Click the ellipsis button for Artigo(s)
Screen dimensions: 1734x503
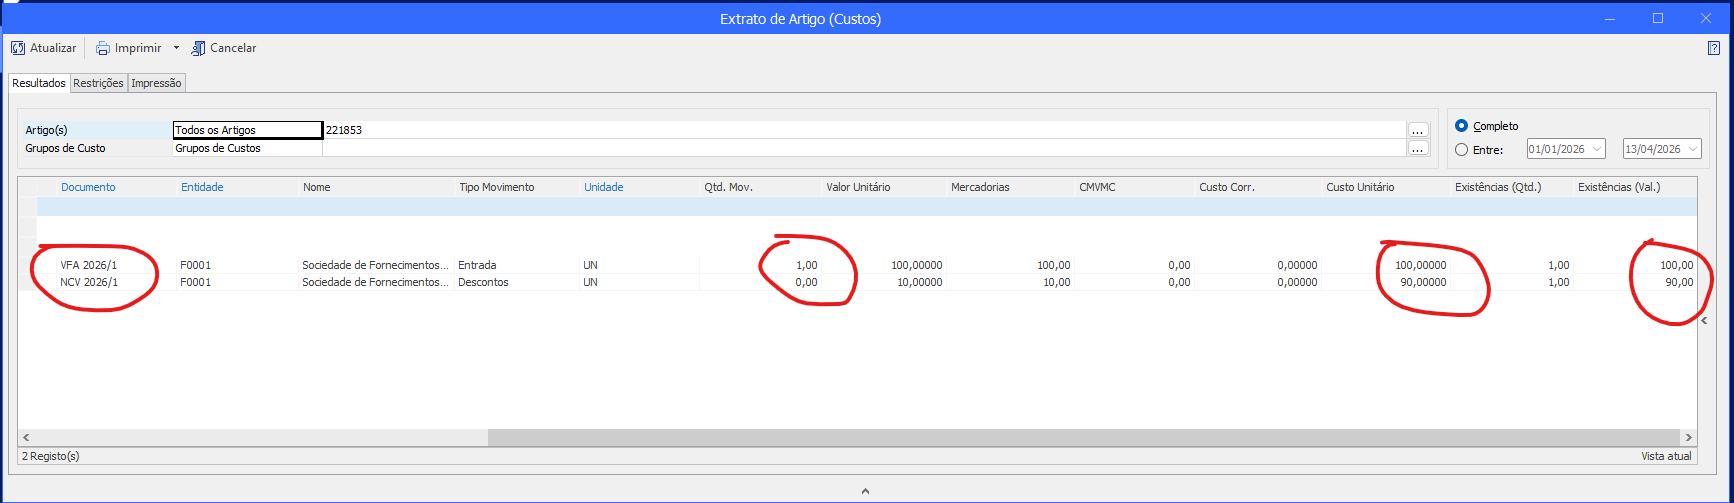(1417, 130)
